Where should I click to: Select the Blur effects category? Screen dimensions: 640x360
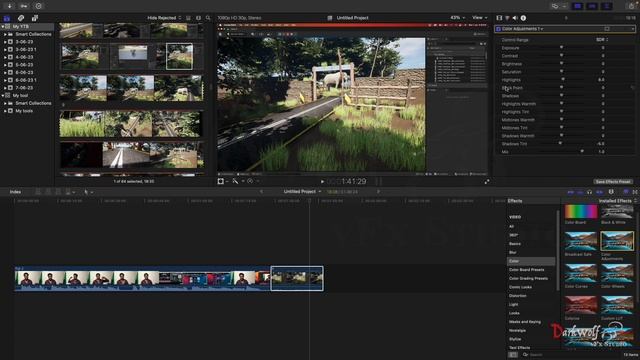pyautogui.click(x=513, y=253)
